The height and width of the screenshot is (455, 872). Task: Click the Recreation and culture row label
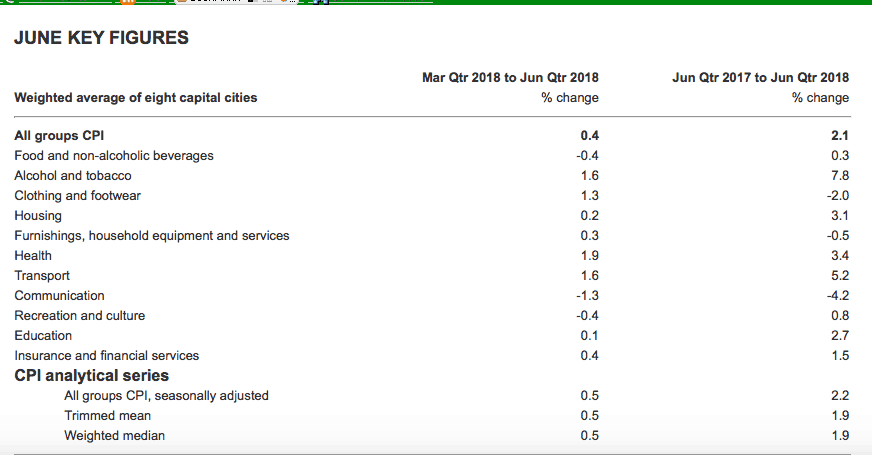tap(79, 315)
